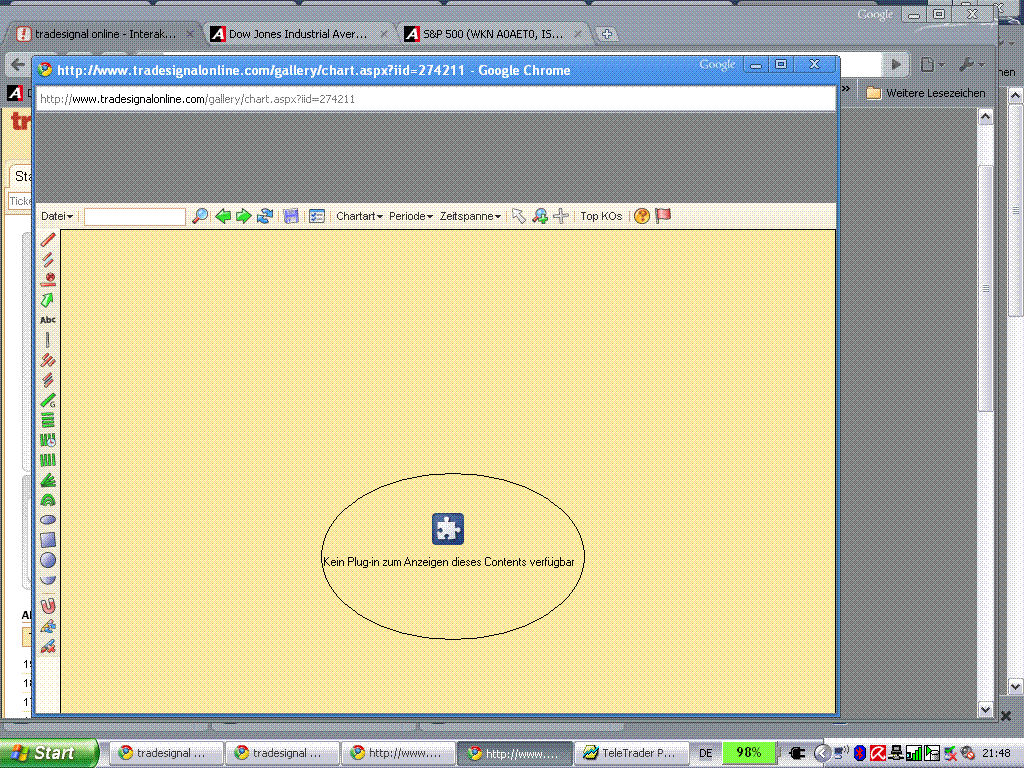
Task: Open the Avira antivirus tray icon
Action: point(878,753)
